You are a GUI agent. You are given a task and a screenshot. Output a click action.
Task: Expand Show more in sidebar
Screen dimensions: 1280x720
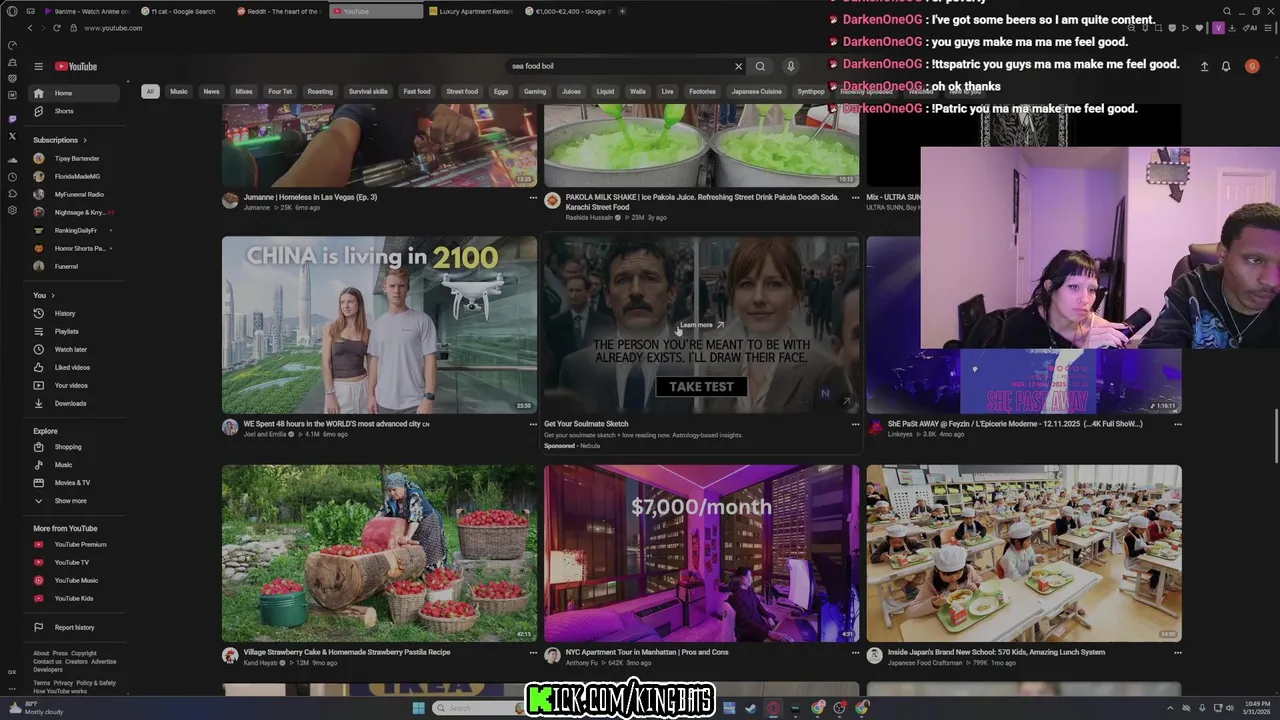75,501
